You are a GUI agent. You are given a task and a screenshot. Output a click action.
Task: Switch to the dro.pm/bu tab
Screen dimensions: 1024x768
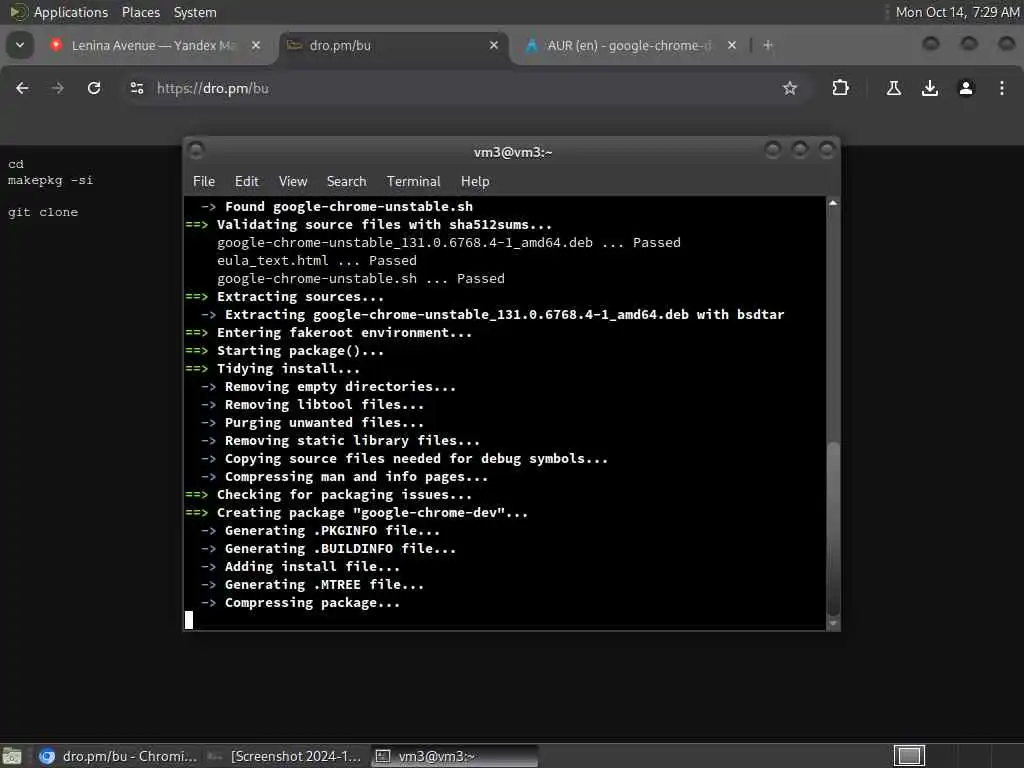[394, 46]
